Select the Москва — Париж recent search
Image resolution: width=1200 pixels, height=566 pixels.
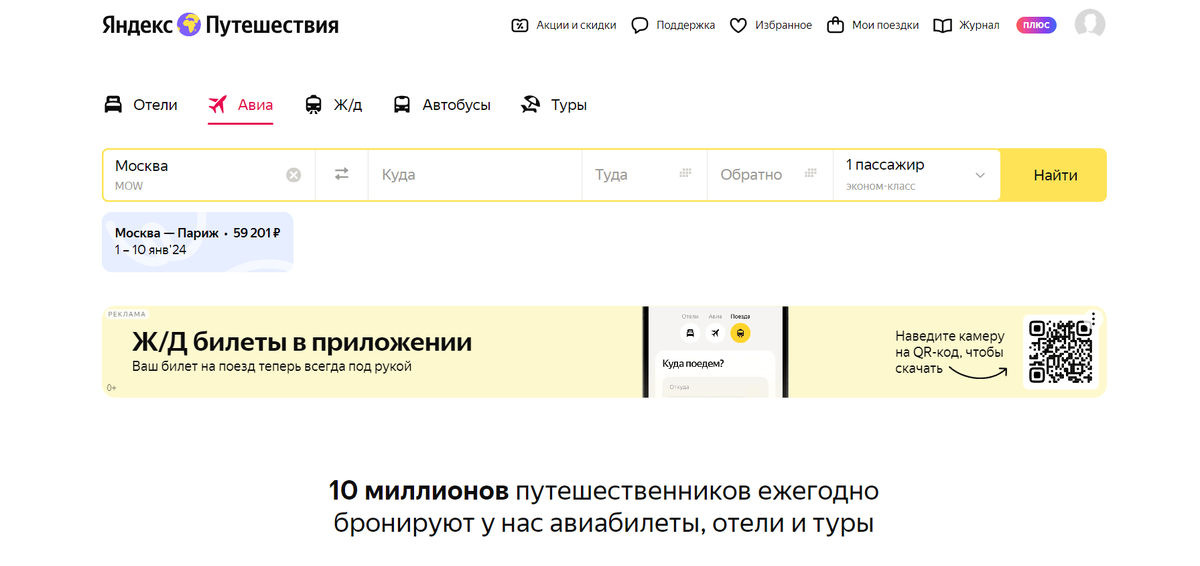click(x=198, y=242)
